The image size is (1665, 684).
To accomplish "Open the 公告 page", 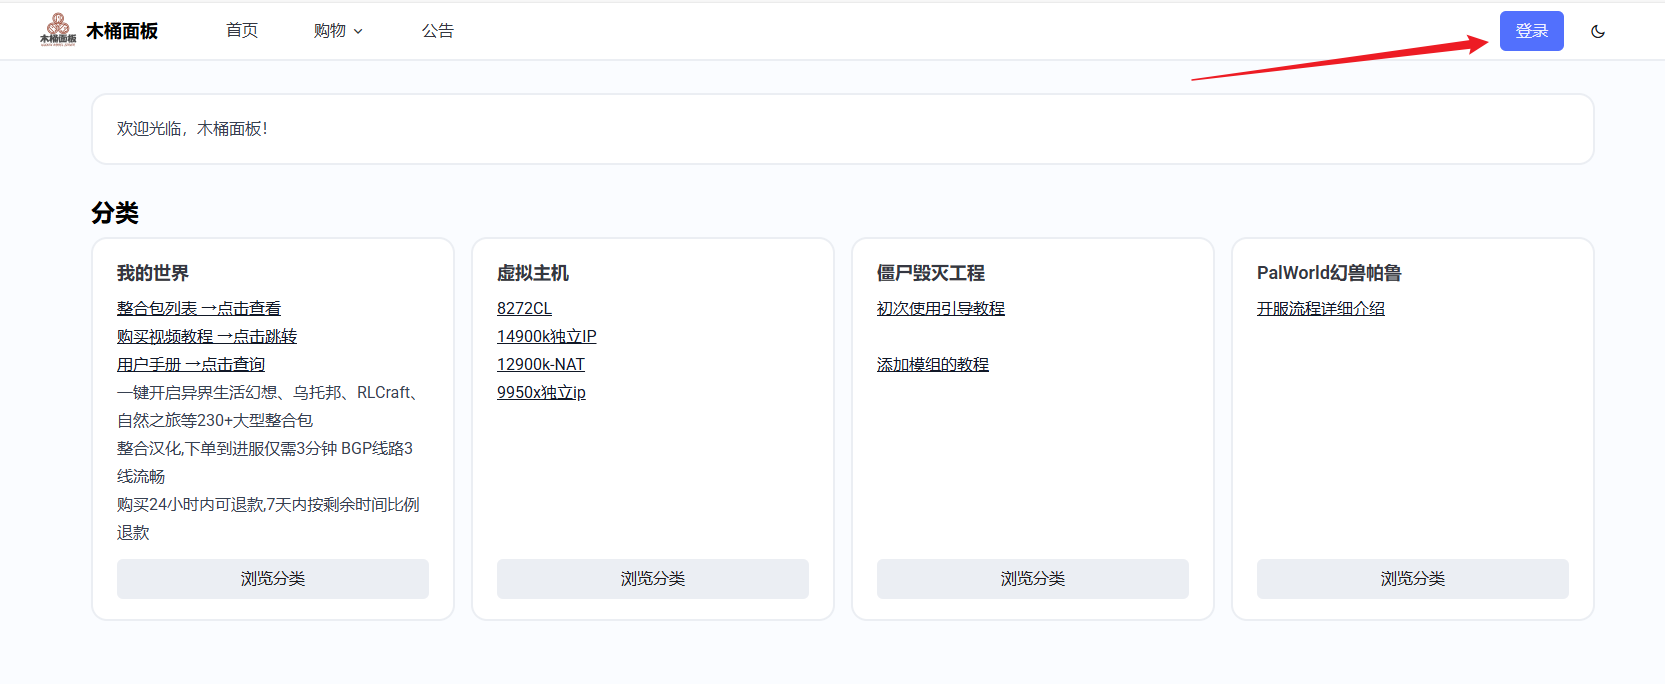I will [438, 31].
